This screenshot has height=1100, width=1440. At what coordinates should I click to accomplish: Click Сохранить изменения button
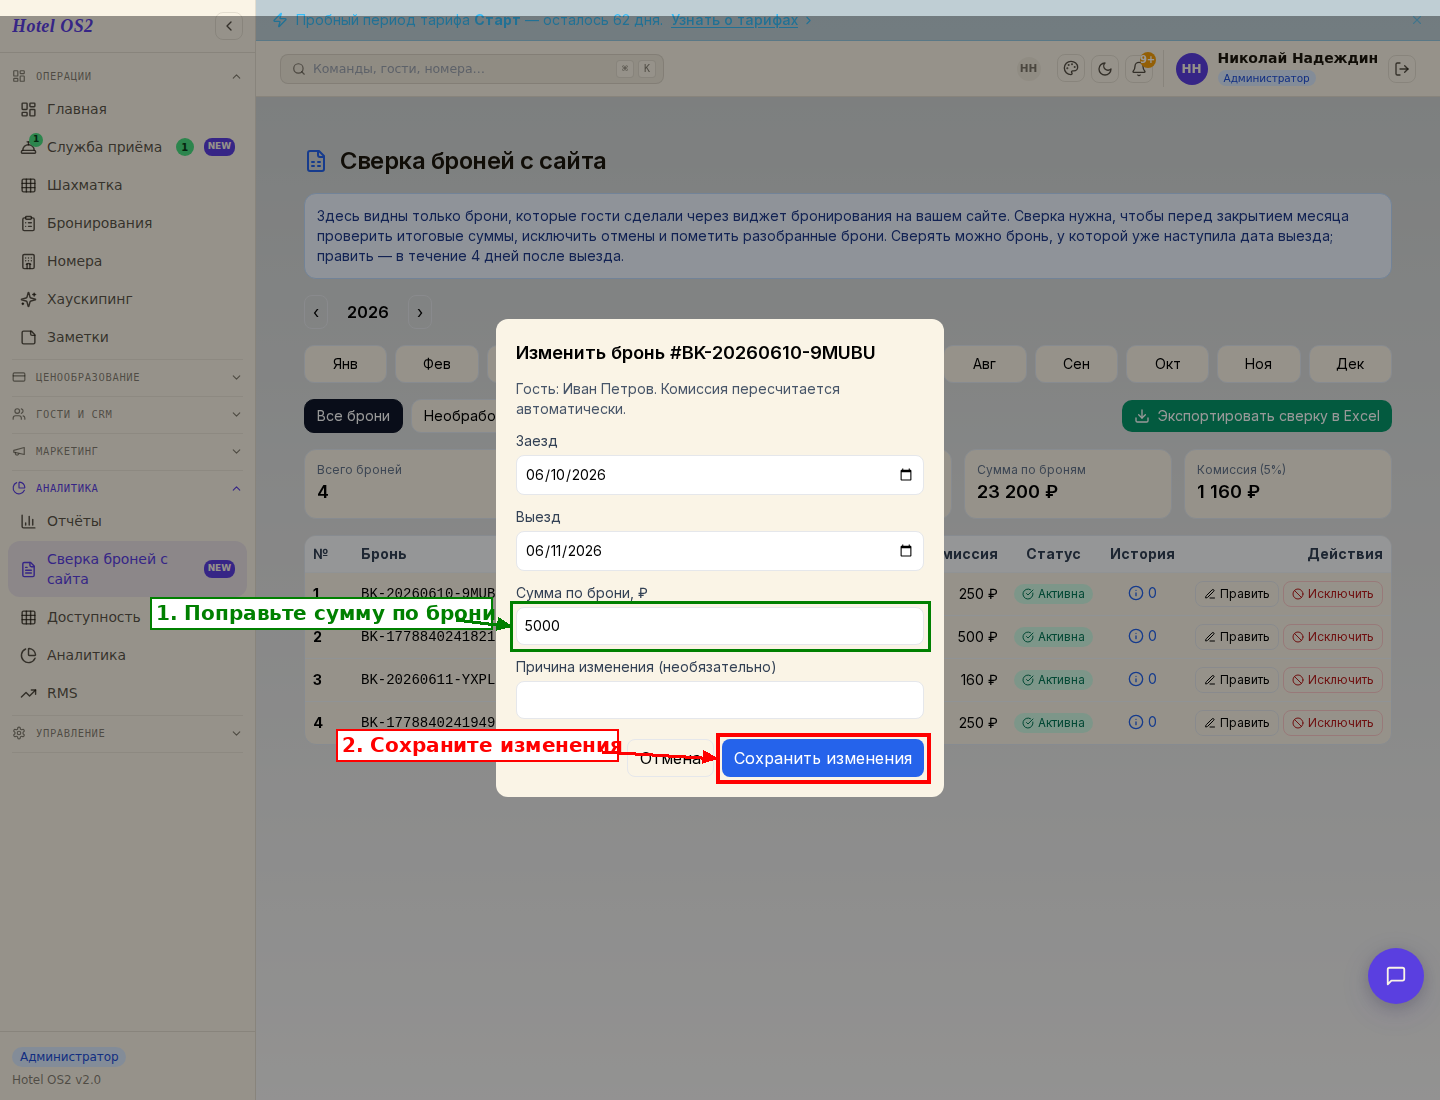pos(823,758)
